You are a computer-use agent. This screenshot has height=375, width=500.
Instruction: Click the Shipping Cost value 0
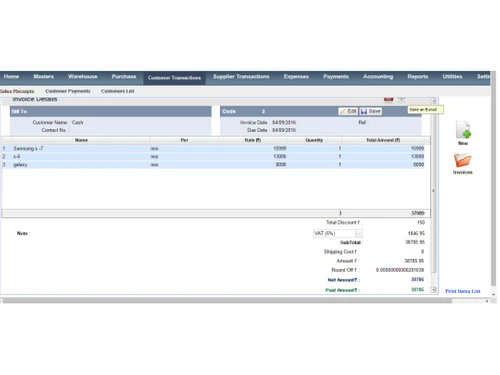coord(422,252)
